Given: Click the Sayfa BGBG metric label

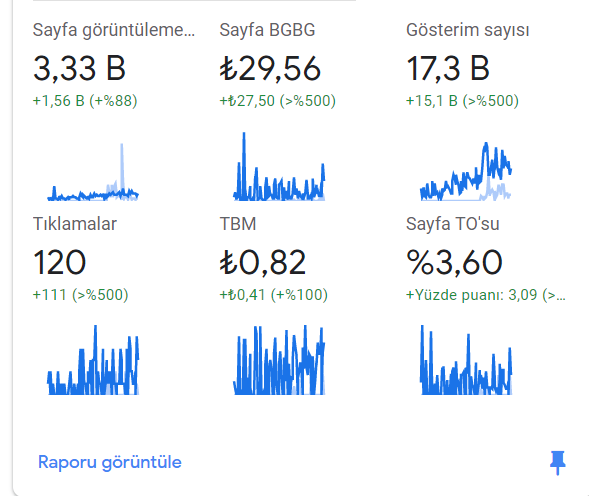Looking at the screenshot, I should 267,30.
